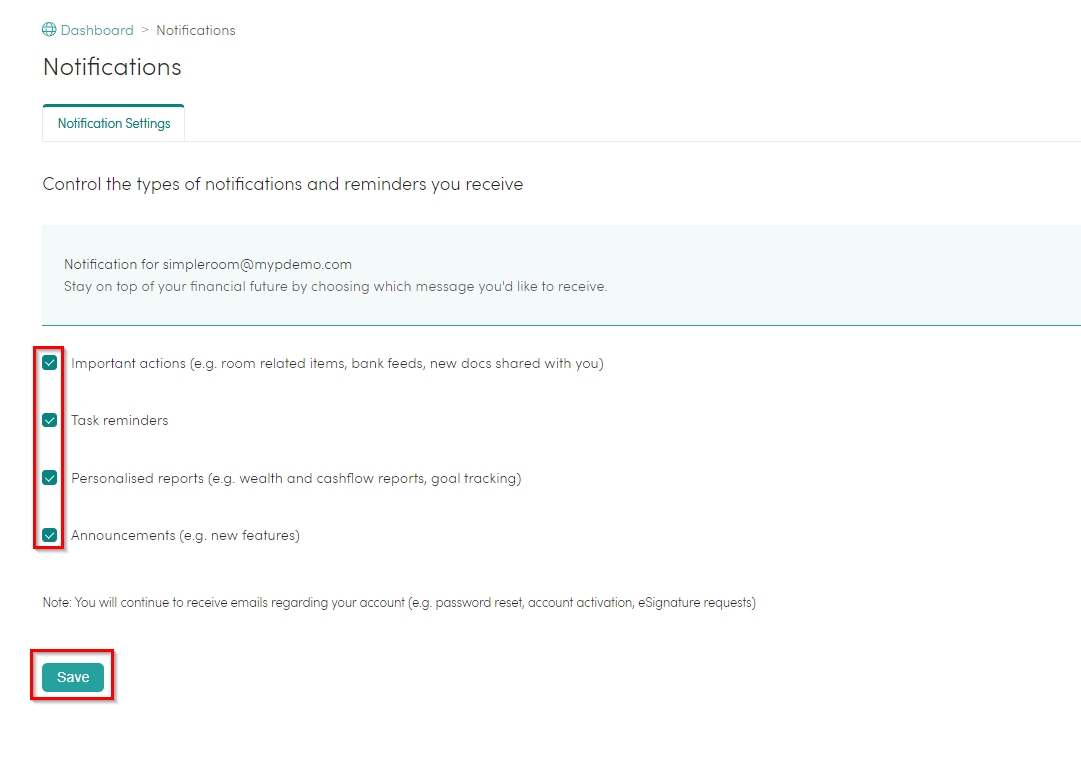Click the globe icon beside Dashboard
This screenshot has width=1081, height=759.
click(x=49, y=30)
